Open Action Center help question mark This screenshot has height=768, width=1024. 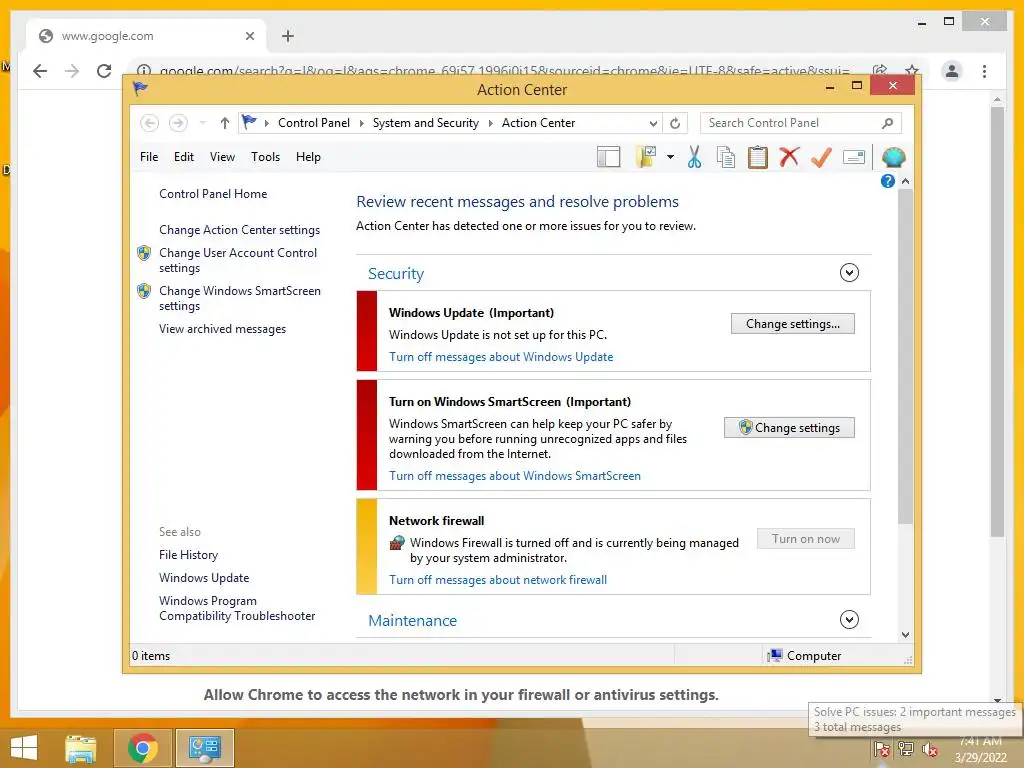888,182
